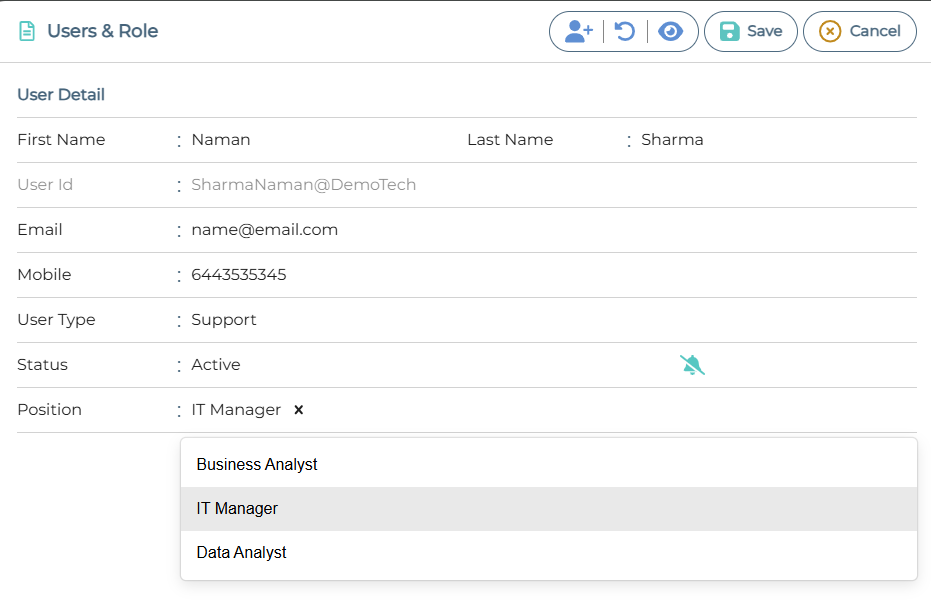Screen dimensions: 931x609
Task: Choose IT Manager in the dropdown list
Action: tap(237, 509)
